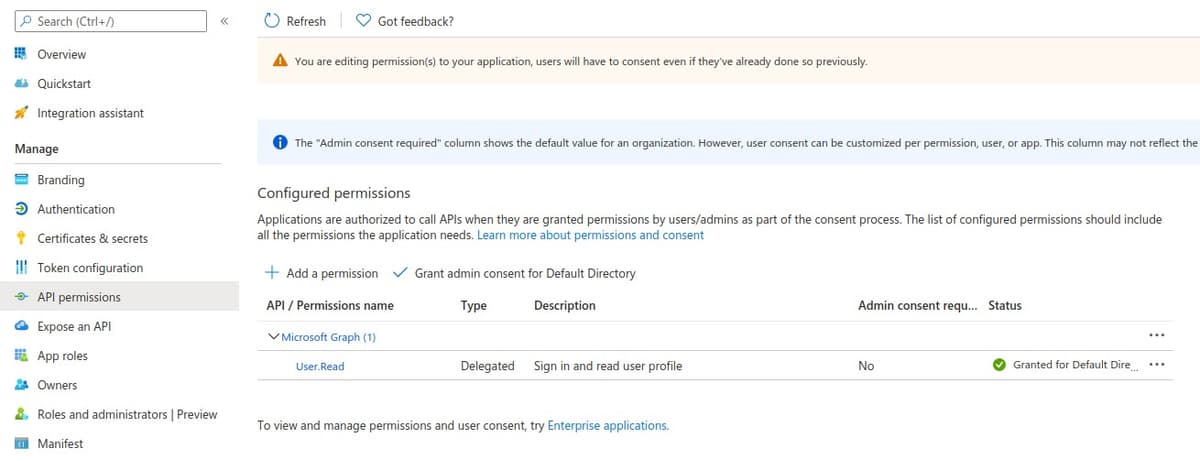Viewport: 1200px width, 461px height.
Task: Open the User.Read permission link
Action: tap(320, 366)
